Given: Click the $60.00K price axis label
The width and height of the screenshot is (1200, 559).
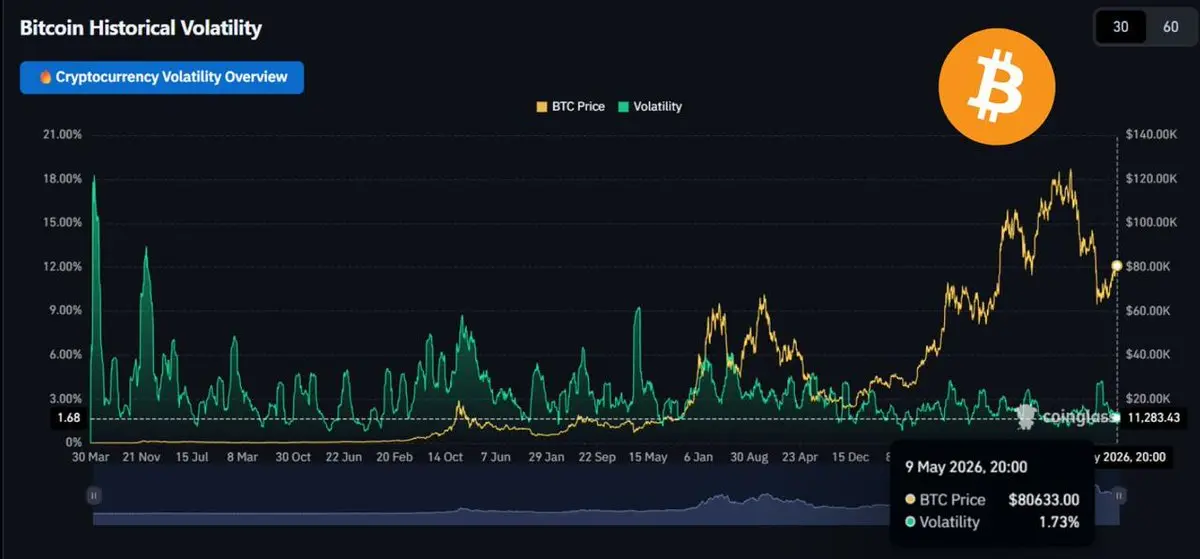Looking at the screenshot, I should (1148, 311).
